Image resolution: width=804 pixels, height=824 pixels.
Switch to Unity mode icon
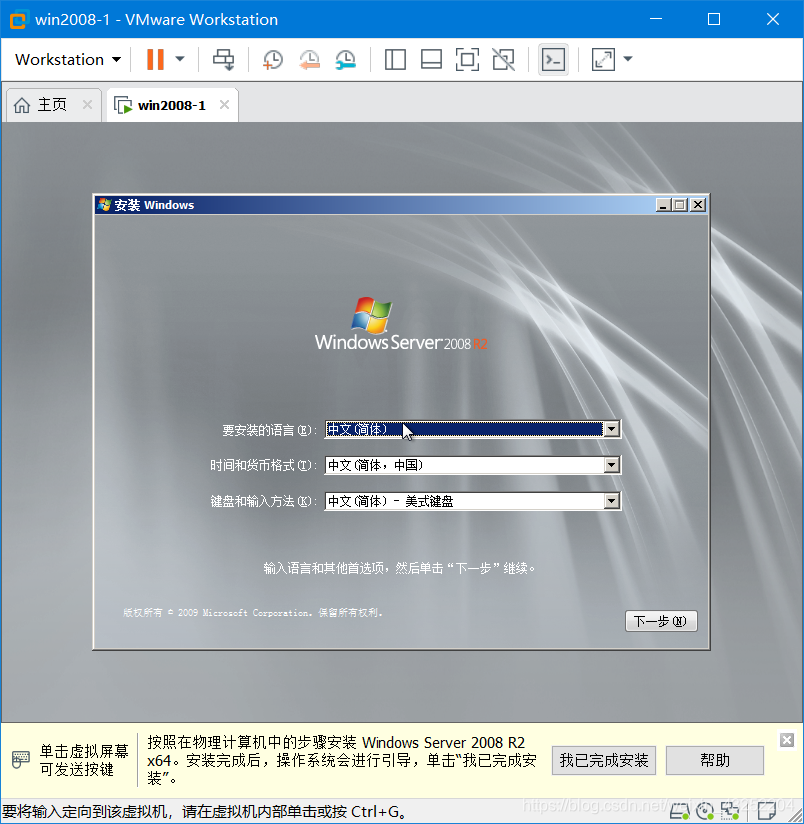[x=503, y=59]
